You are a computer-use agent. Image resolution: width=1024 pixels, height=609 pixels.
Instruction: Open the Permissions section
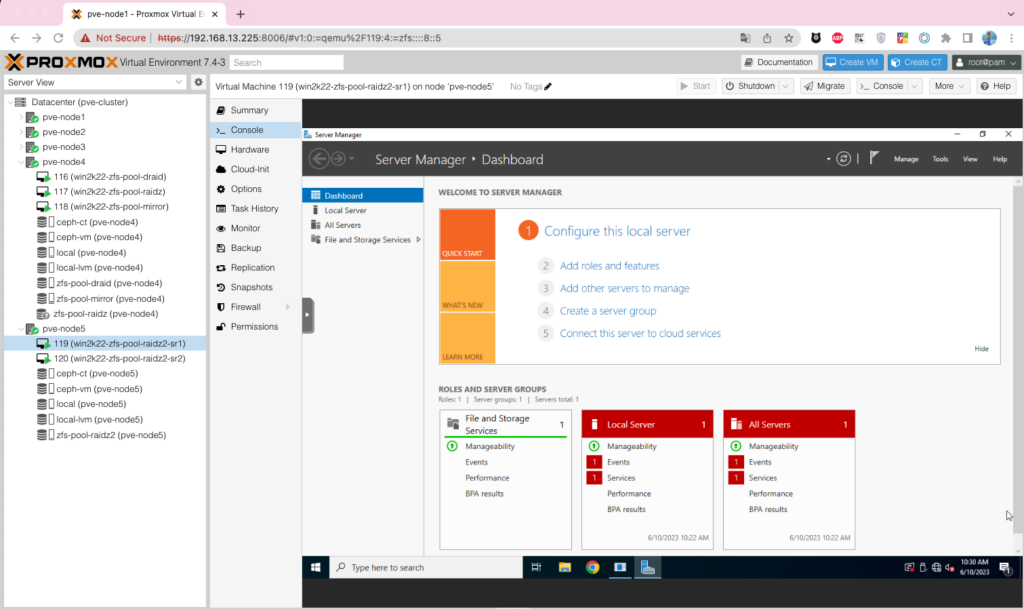255,326
